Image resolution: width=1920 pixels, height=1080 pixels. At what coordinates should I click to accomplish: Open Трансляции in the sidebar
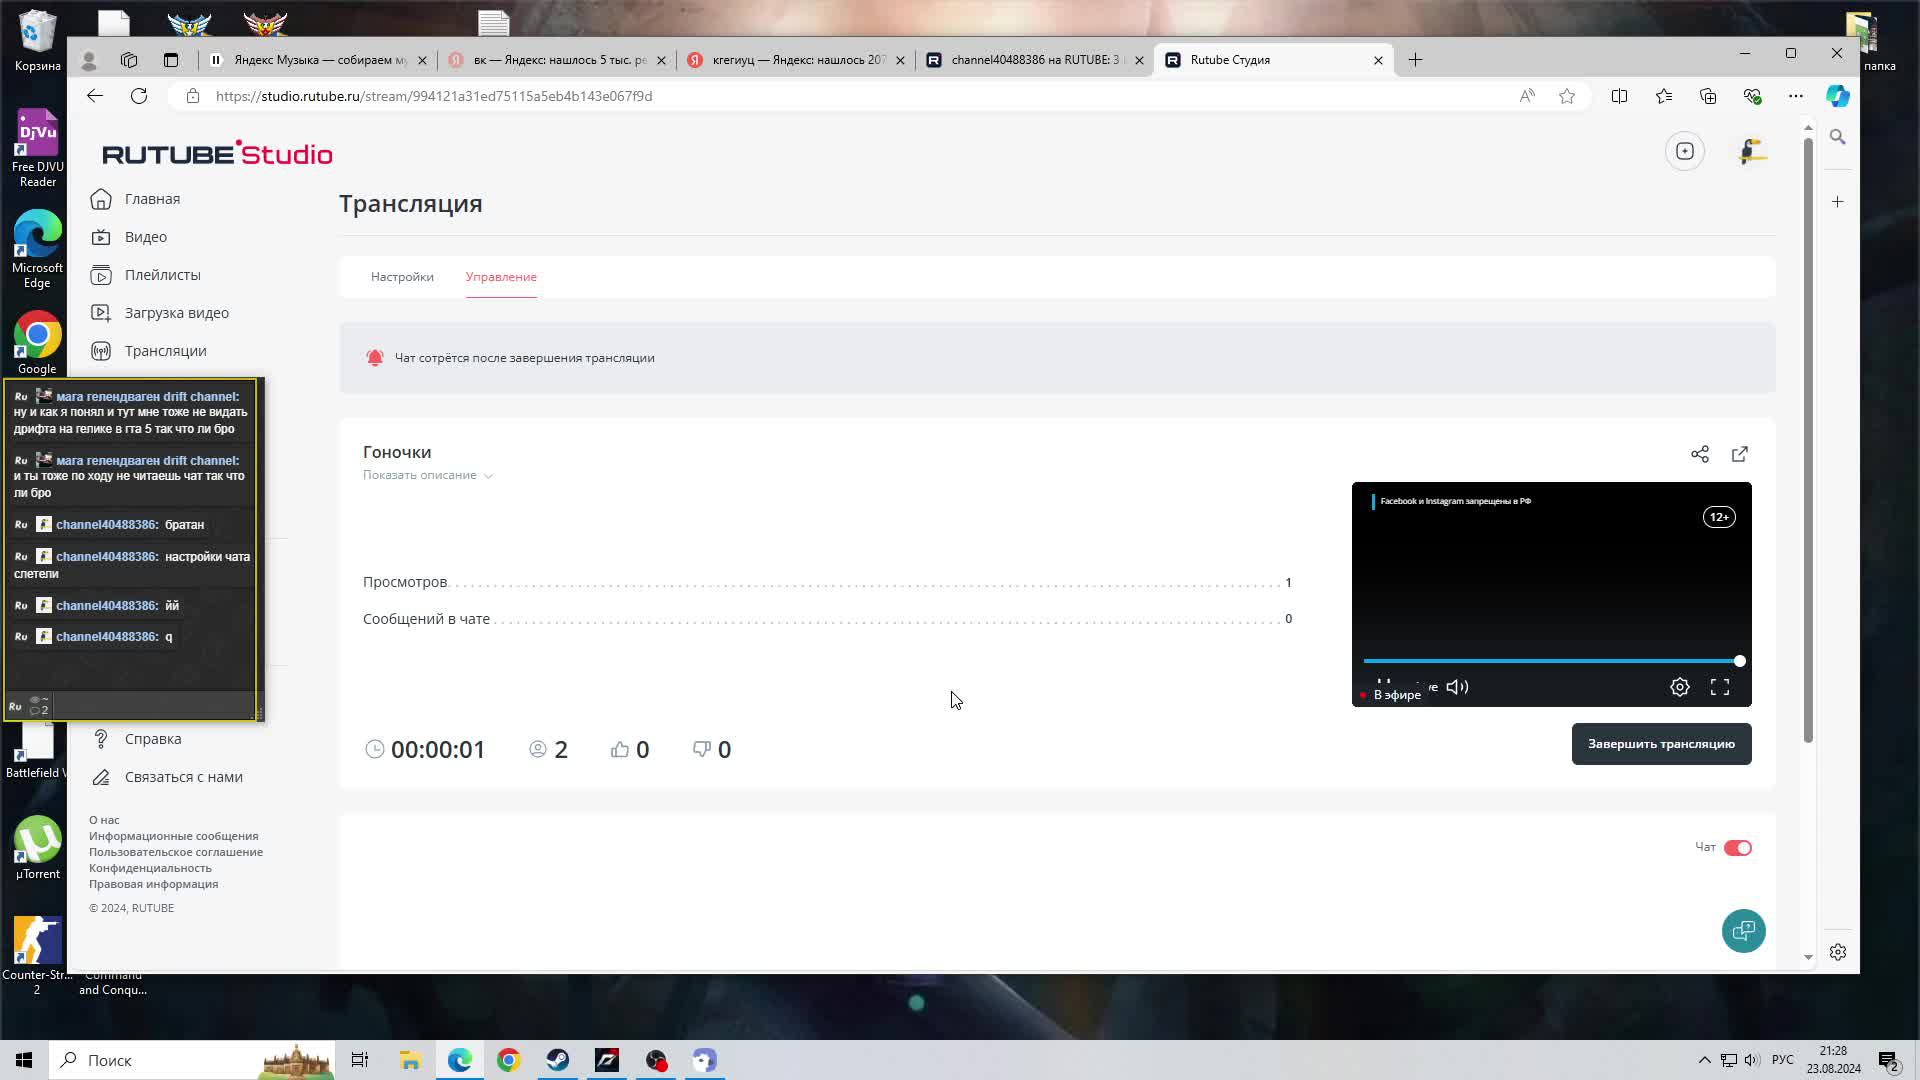click(x=165, y=351)
